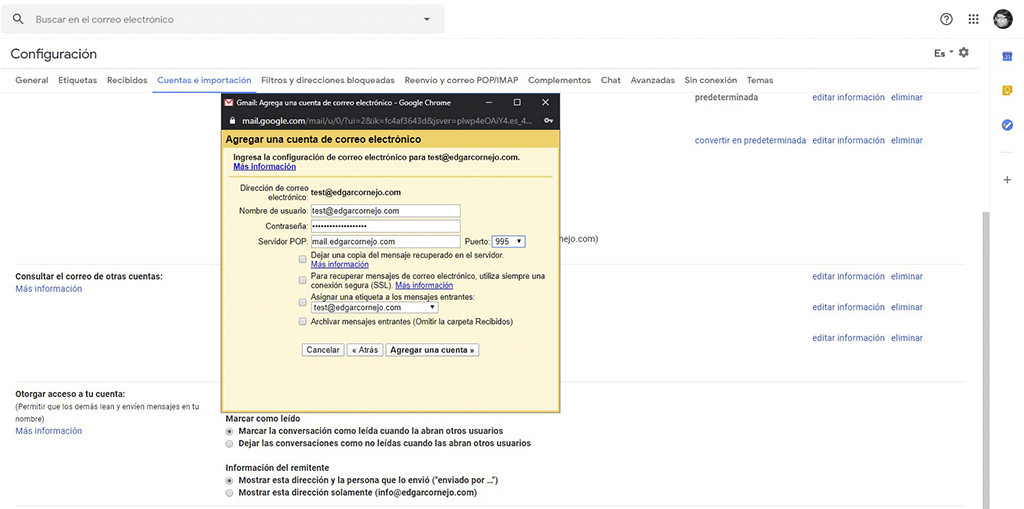Open Más información under Otorgar acceso
Image resolution: width=1024 pixels, height=509 pixels.
pyautogui.click(x=49, y=431)
